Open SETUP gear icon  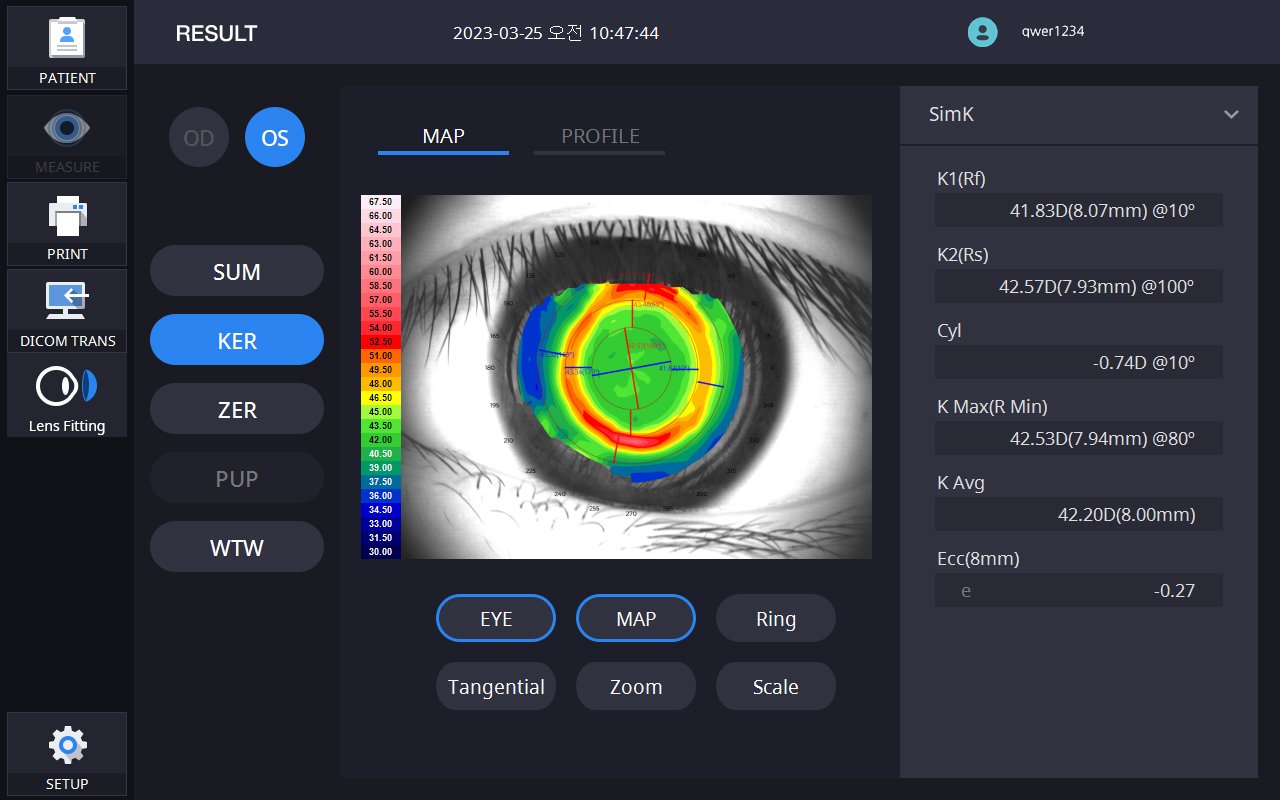tap(67, 745)
